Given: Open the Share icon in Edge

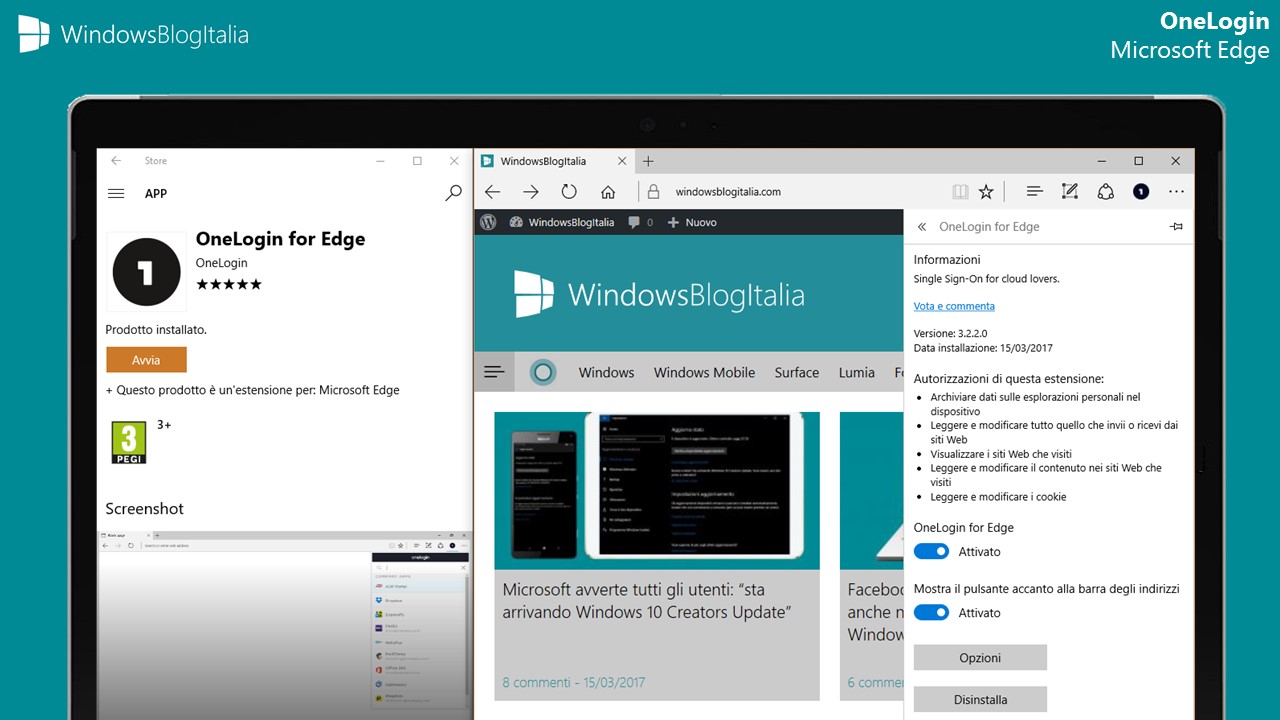Looking at the screenshot, I should pyautogui.click(x=1106, y=191).
